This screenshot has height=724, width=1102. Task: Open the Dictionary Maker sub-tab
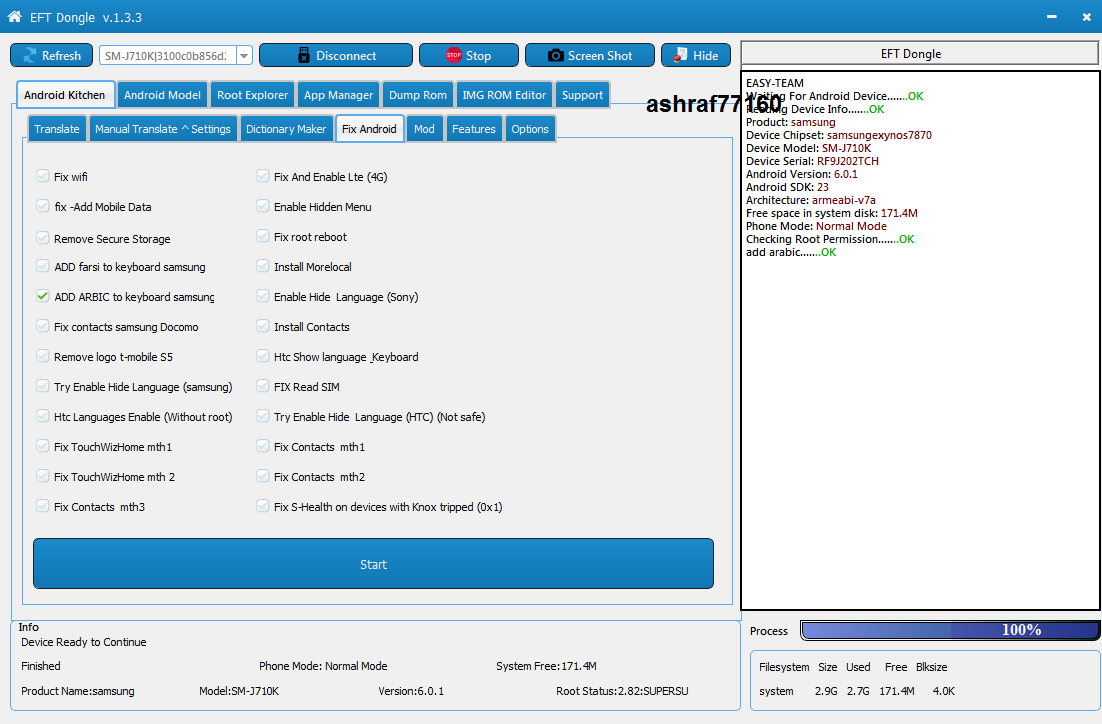(x=286, y=129)
